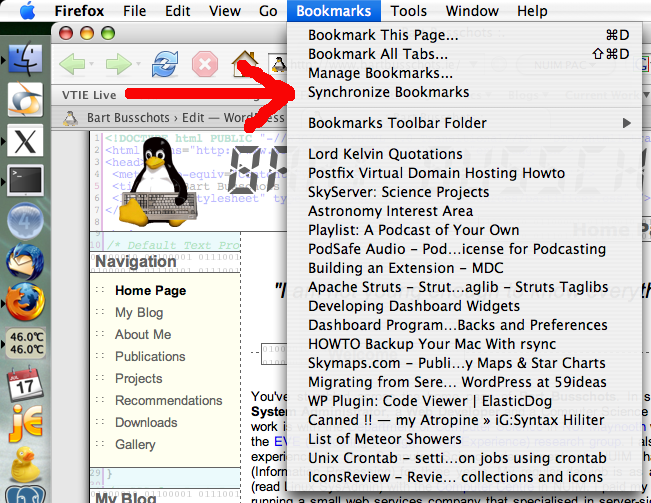The image size is (651, 503).
Task: Open Finder from the Dock
Action: click(25, 59)
